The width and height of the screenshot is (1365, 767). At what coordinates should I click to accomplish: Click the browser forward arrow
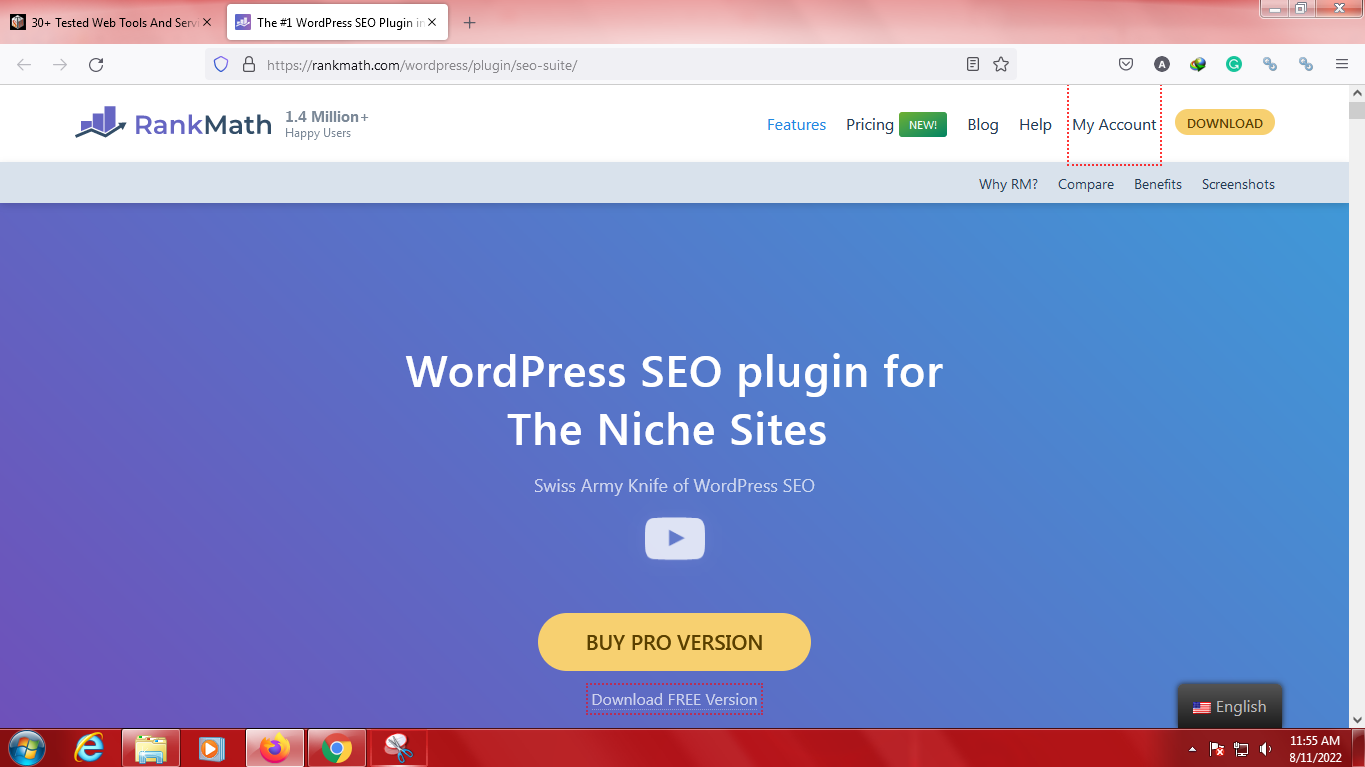click(x=60, y=64)
